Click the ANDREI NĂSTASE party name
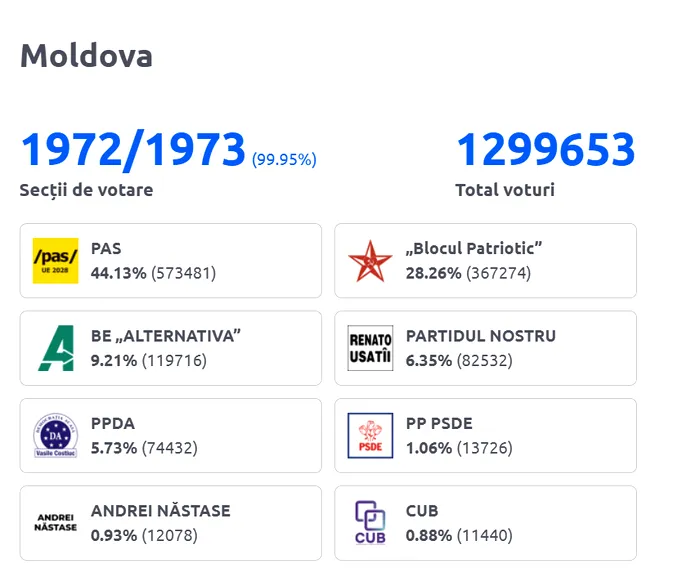 click(x=160, y=511)
